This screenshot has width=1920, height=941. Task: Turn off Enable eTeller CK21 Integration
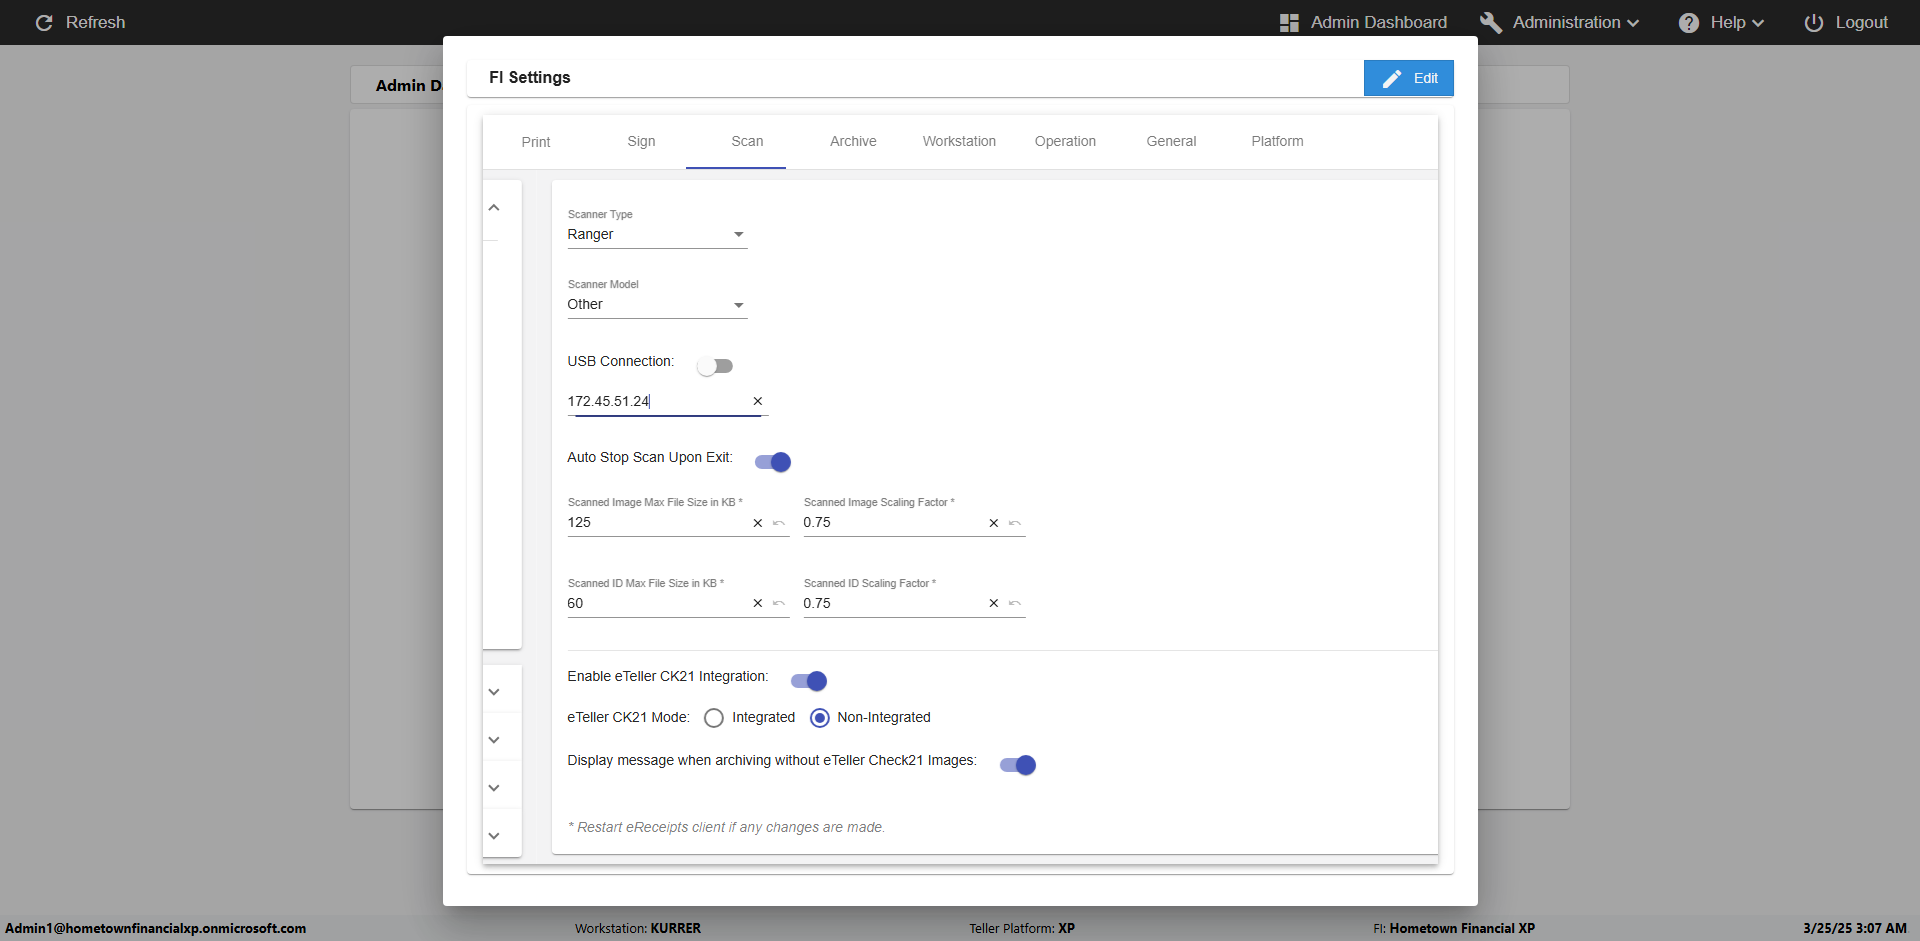(x=809, y=681)
